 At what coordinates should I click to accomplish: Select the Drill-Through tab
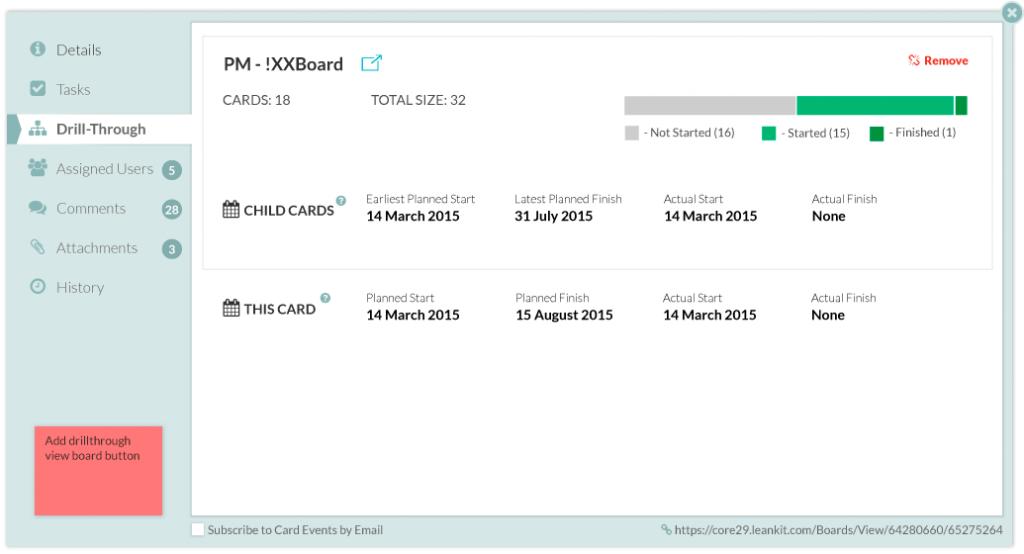(x=99, y=129)
